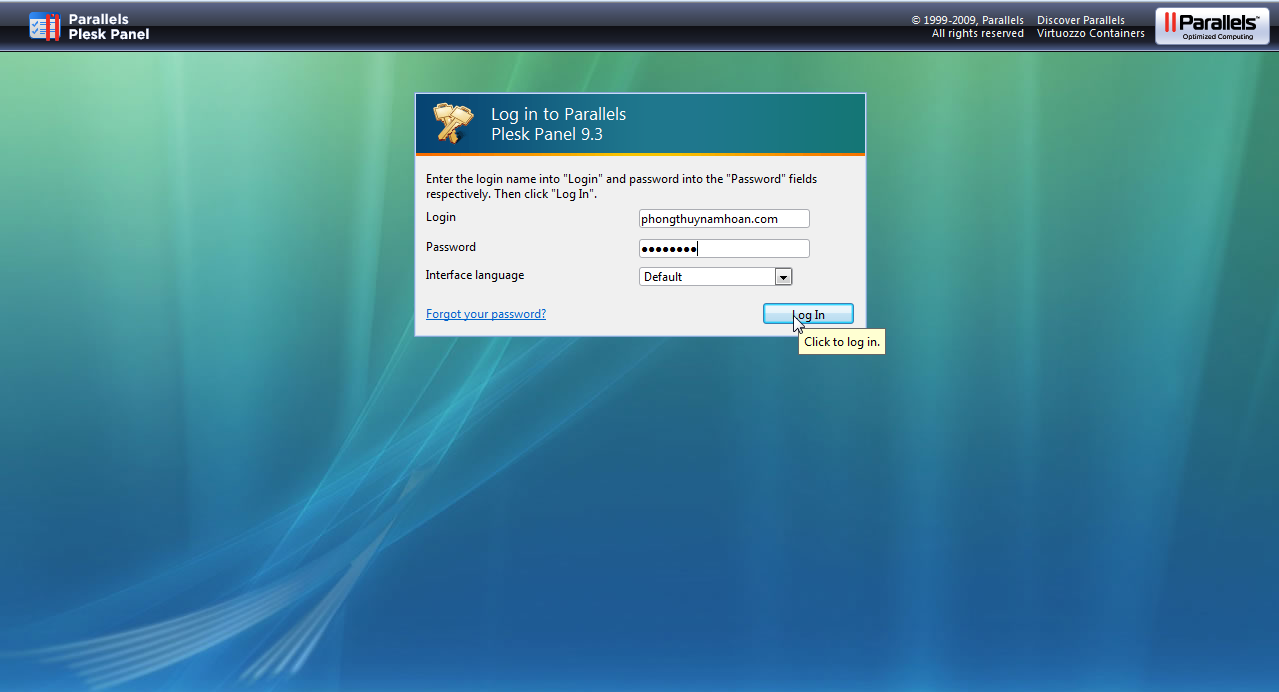Click the "All rights reserved" text in header

977,34
